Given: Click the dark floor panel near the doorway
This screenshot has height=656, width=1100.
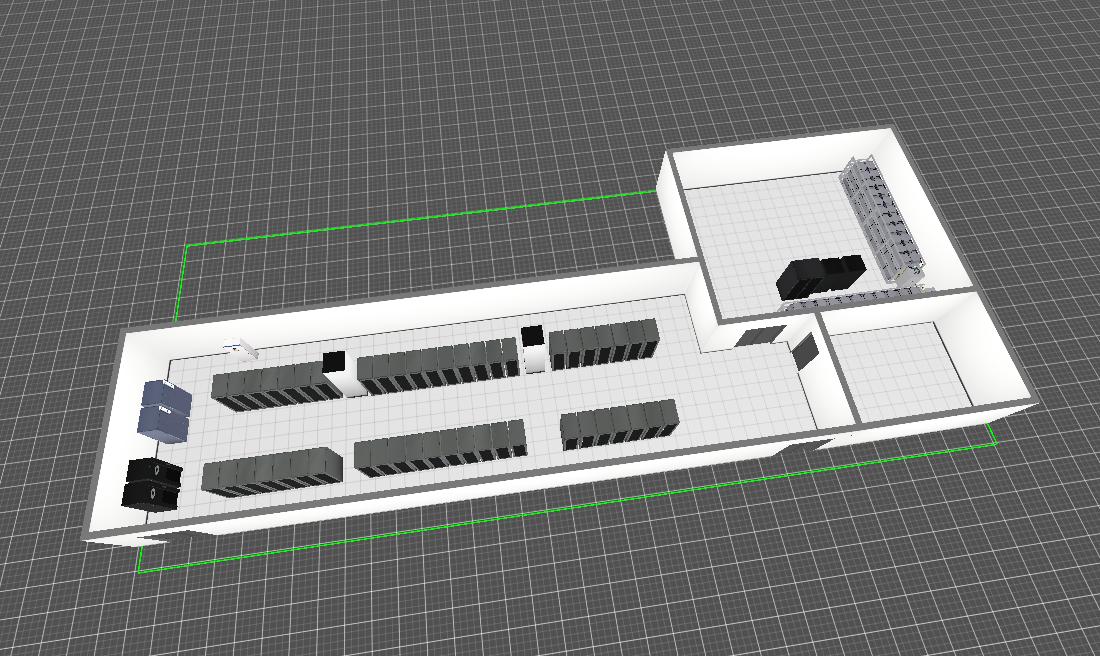Looking at the screenshot, I should pyautogui.click(x=760, y=337).
